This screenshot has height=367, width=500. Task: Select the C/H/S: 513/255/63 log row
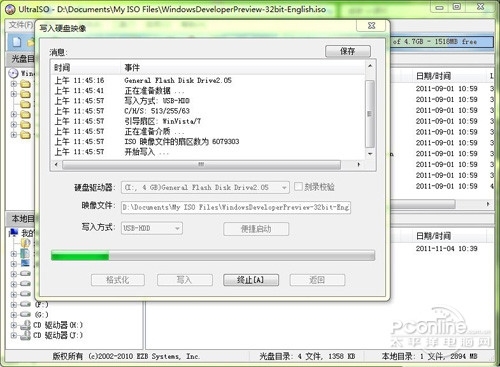(208, 111)
